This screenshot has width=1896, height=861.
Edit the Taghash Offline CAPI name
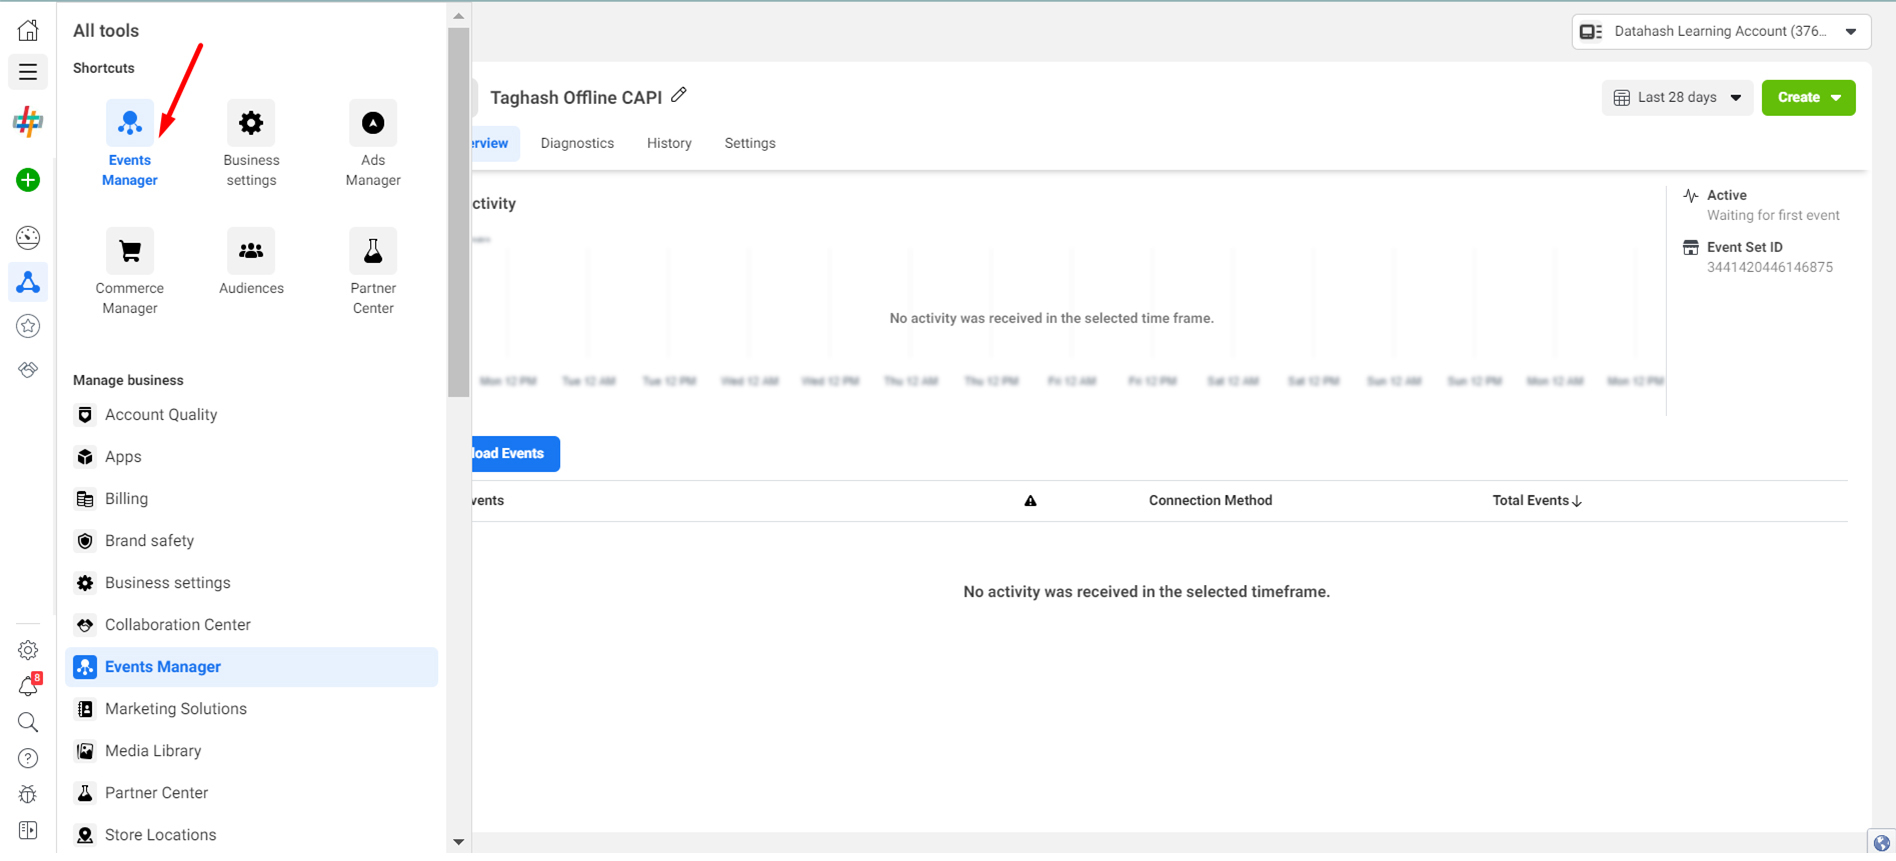tap(679, 95)
